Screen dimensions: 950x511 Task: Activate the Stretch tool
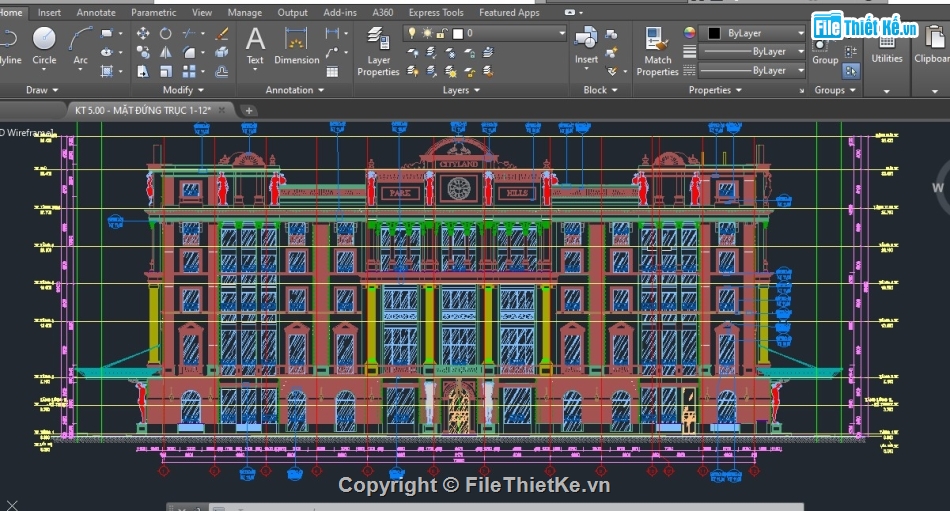143,72
